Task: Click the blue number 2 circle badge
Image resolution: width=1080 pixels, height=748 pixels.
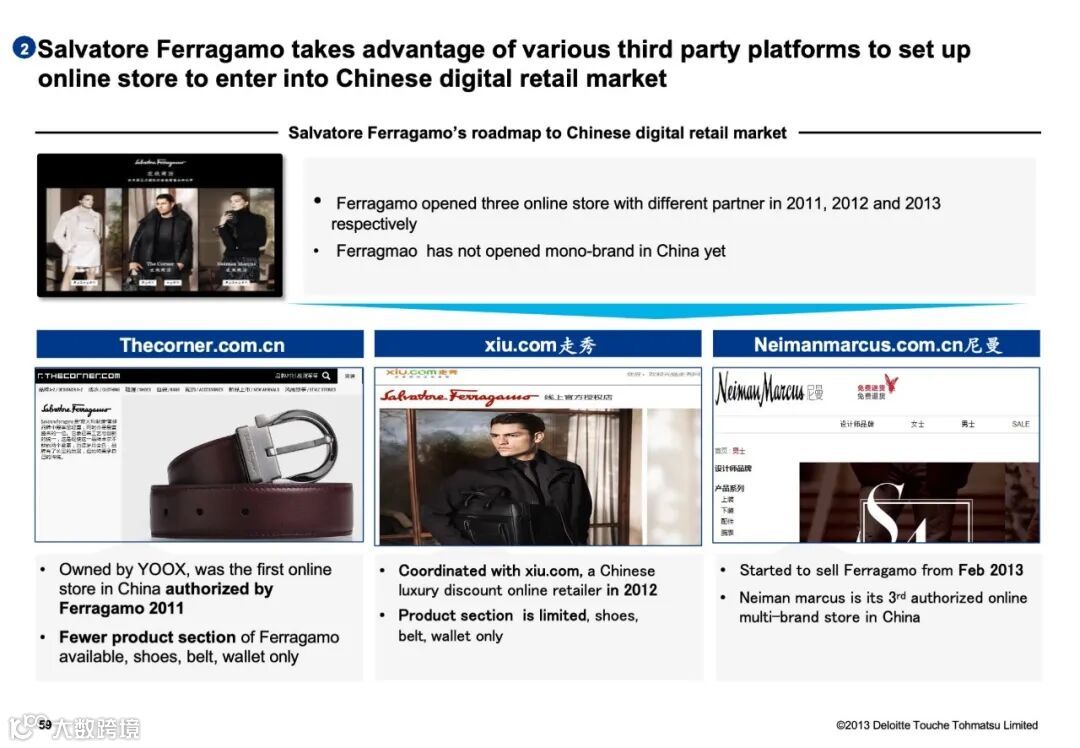Action: (24, 48)
